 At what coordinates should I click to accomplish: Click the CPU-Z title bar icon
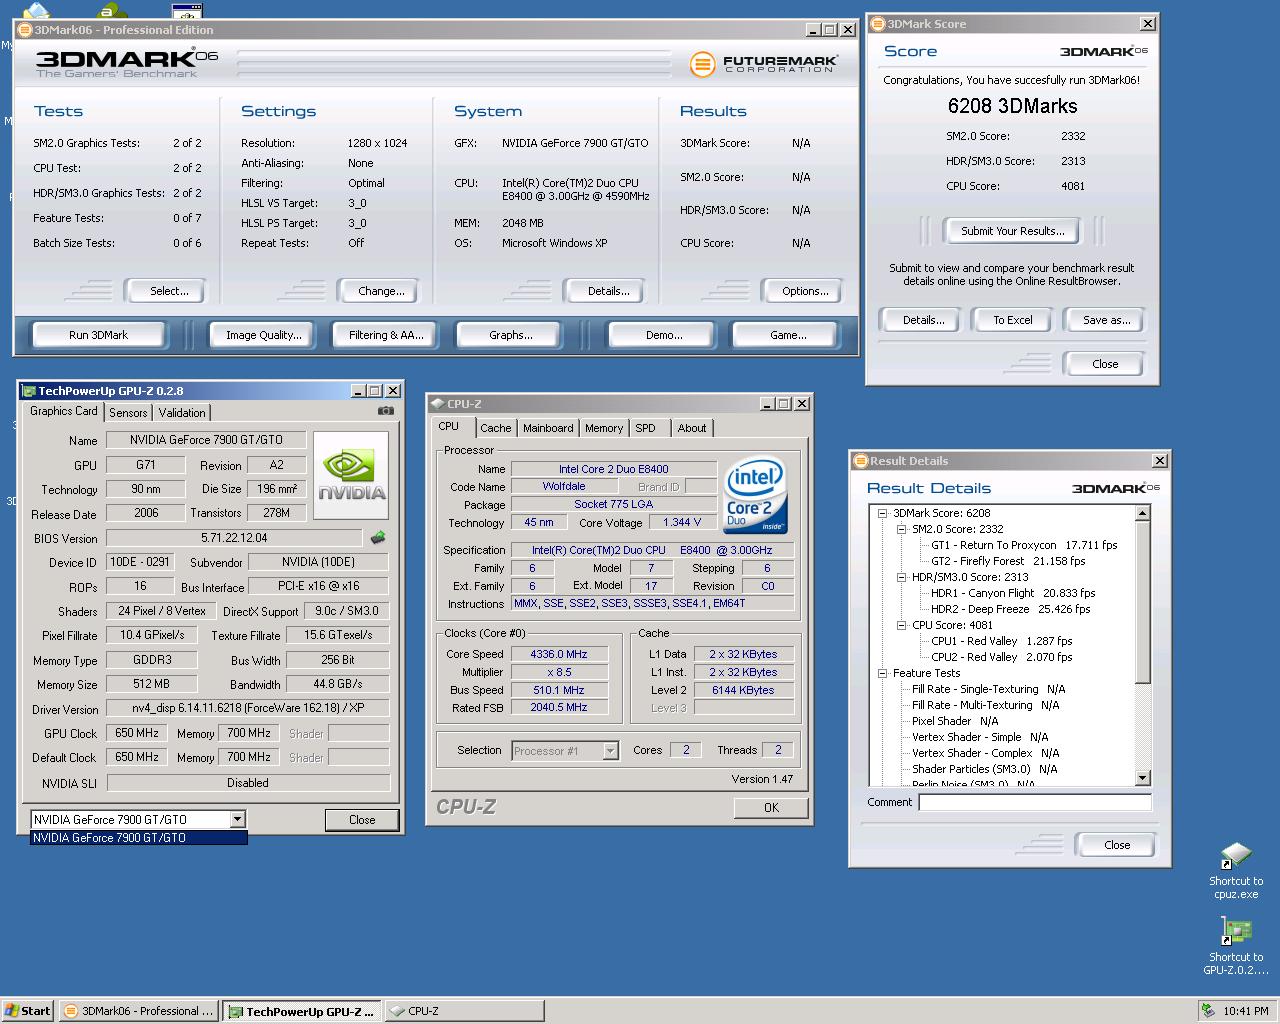437,404
